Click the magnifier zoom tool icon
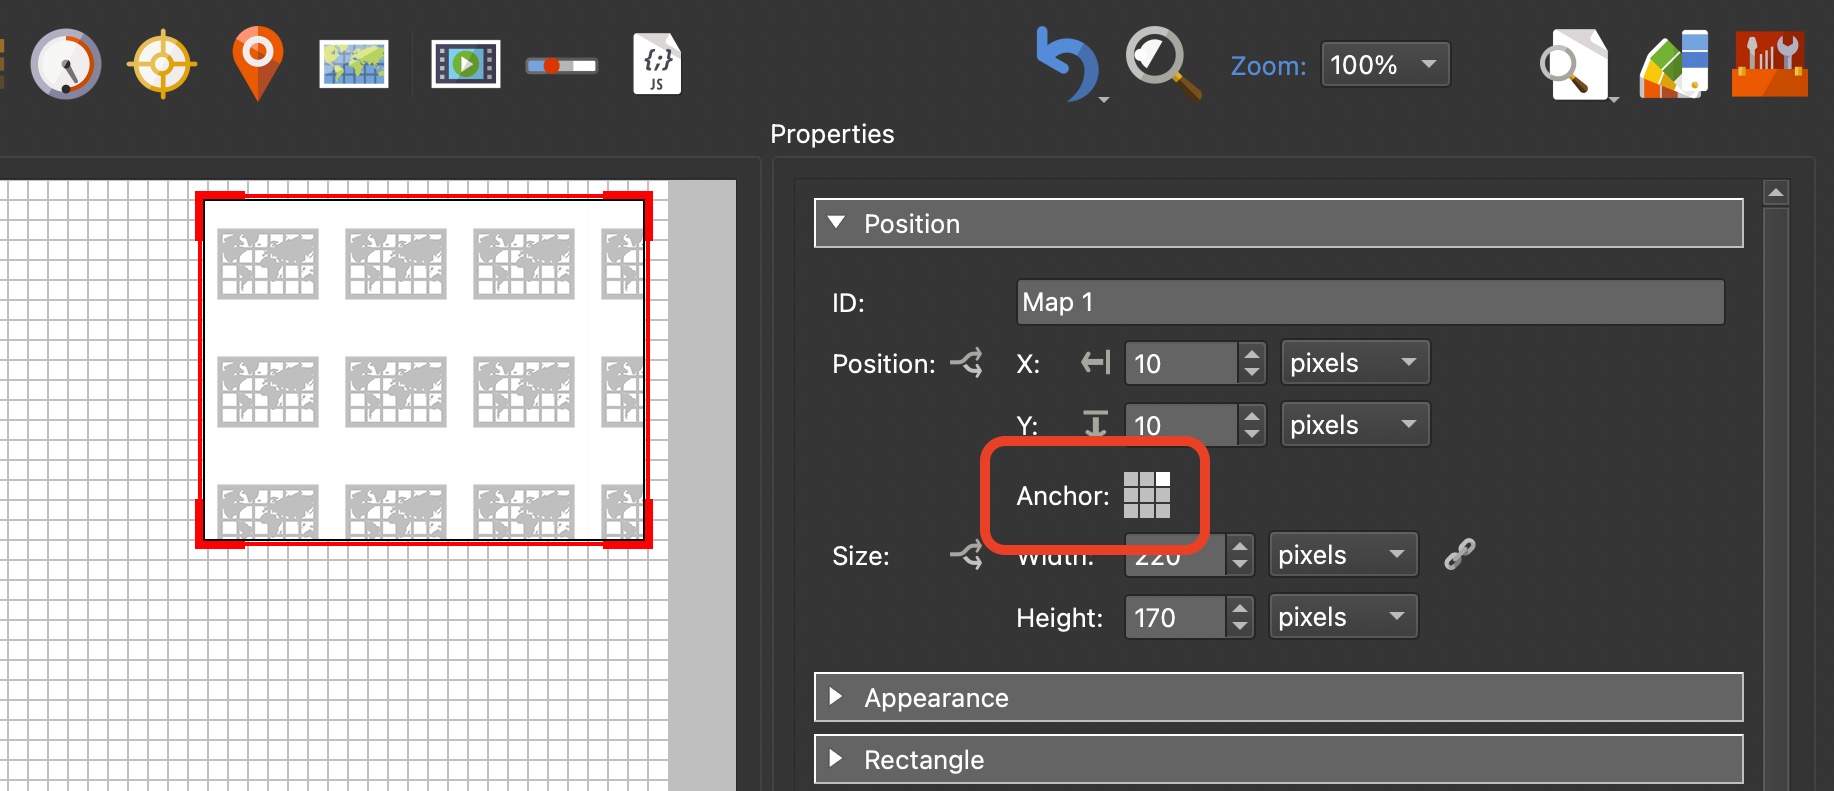The image size is (1834, 791). (x=1162, y=63)
